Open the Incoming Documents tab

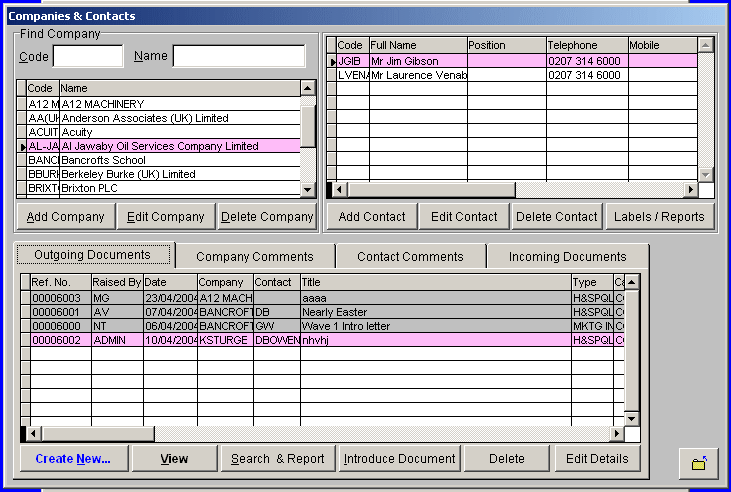[x=567, y=257]
